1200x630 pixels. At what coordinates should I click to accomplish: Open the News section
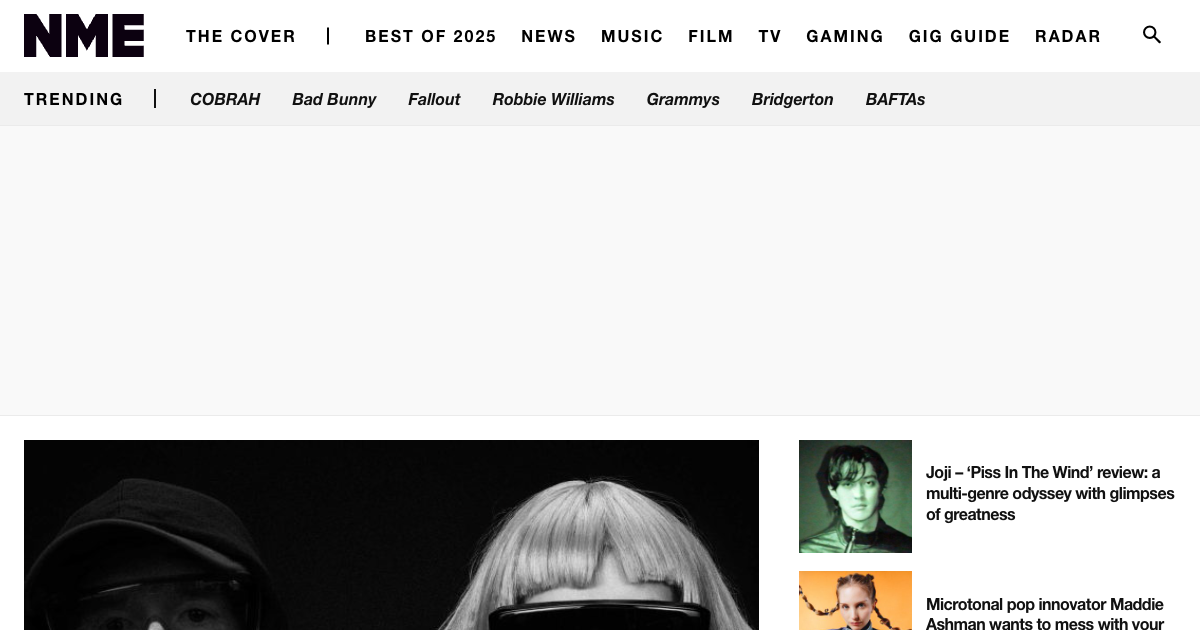[549, 36]
